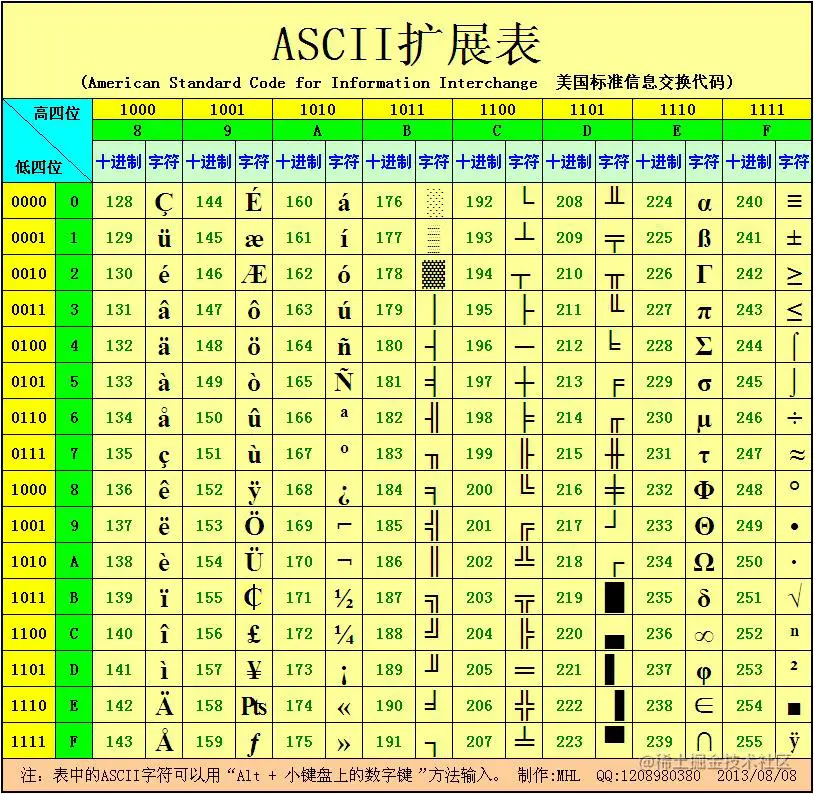Viewport: 814px width, 794px height.
Task: Click the Ñ character at code 165
Action: [x=343, y=381]
